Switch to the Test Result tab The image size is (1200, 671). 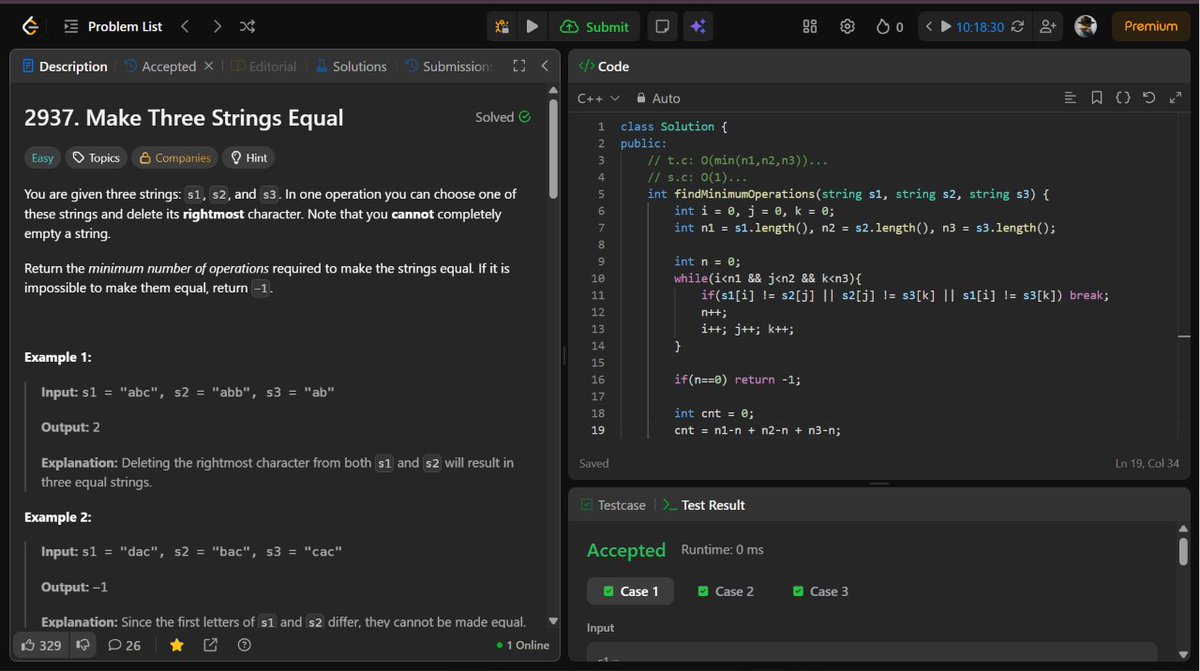[704, 505]
